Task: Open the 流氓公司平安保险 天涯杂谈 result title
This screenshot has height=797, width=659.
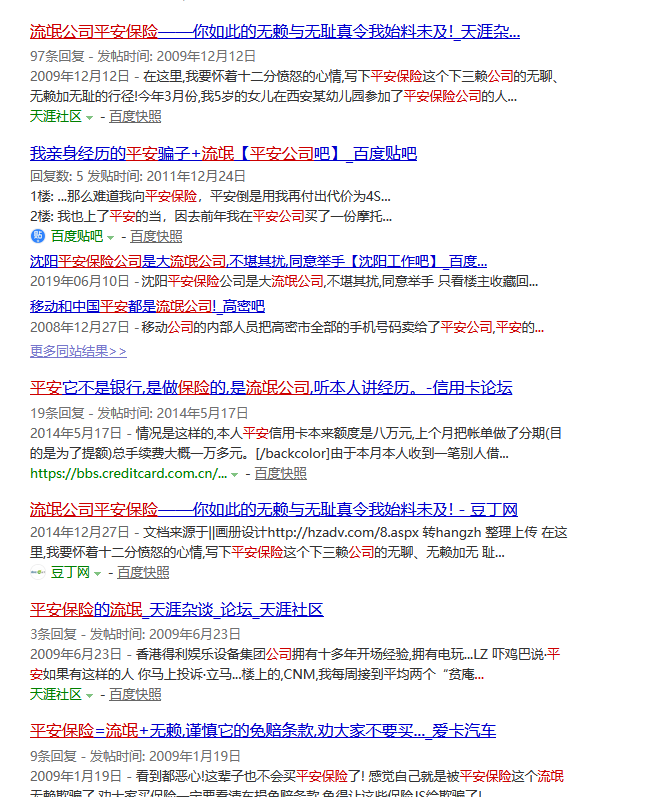Action: [275, 32]
